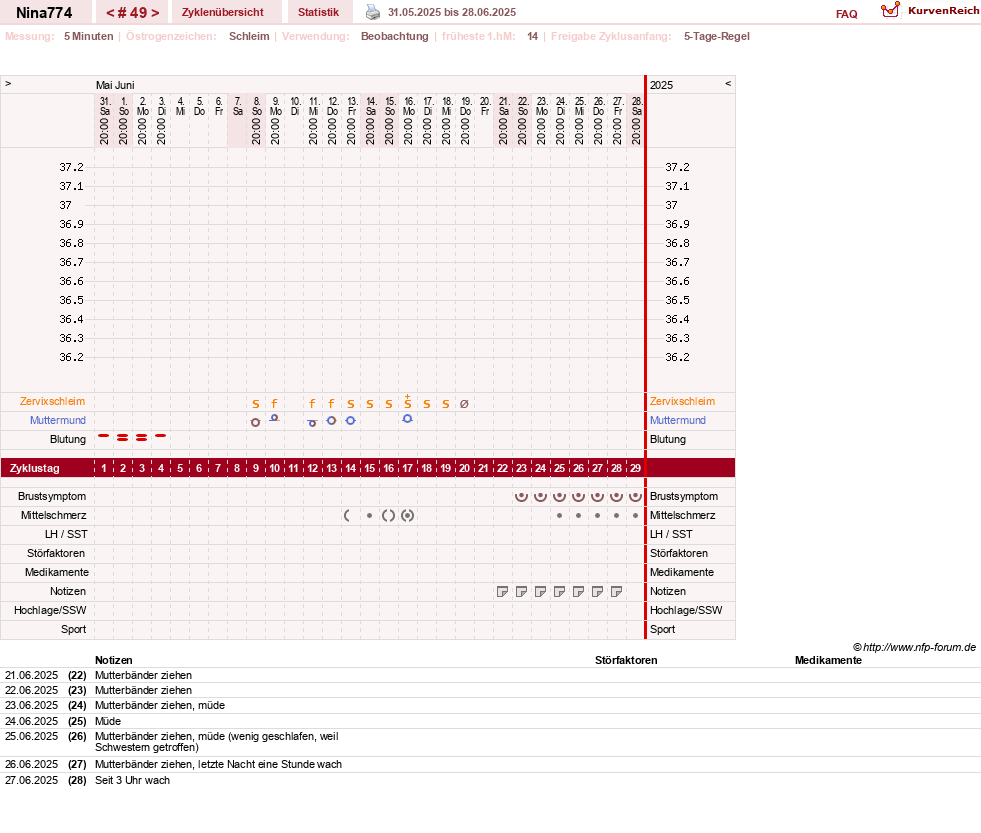
Task: Click date column header '16. Mo'
Action: [409, 106]
